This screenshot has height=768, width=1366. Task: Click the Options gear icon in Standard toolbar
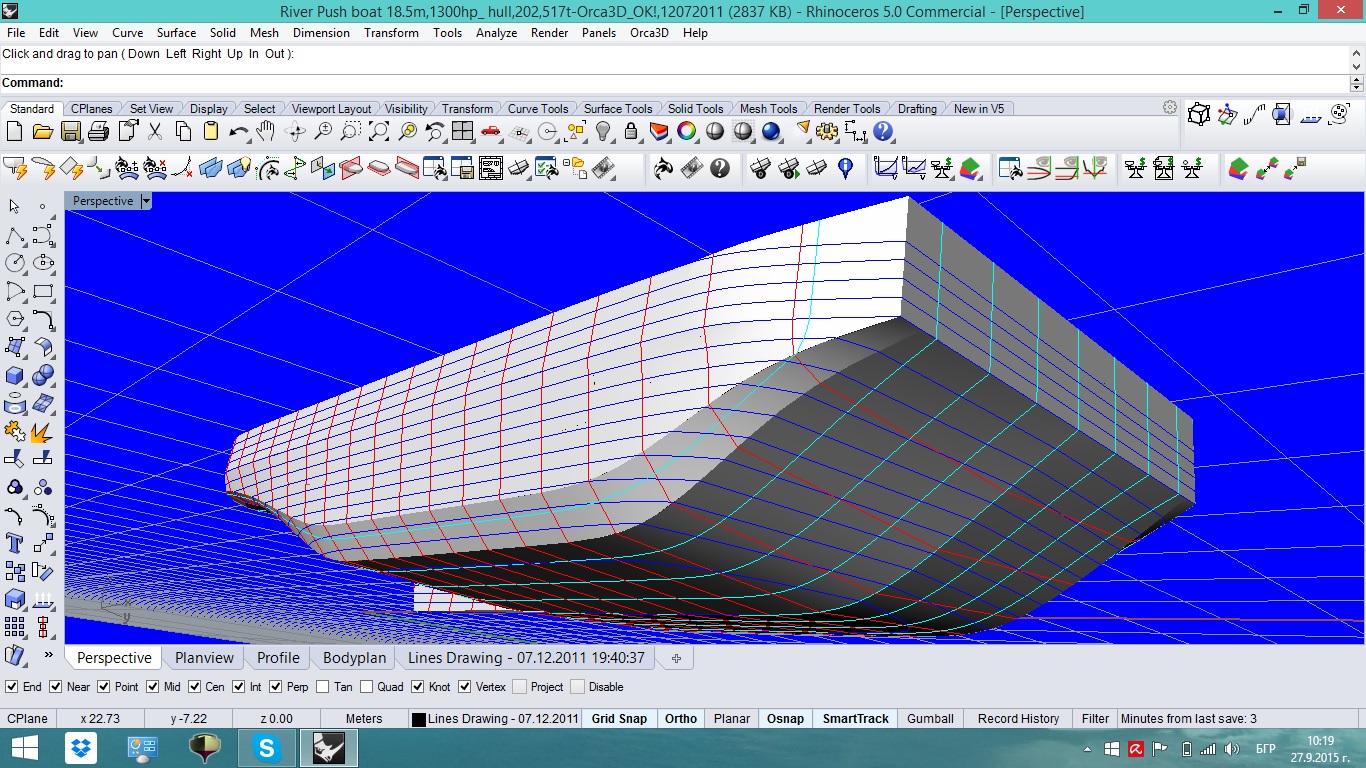(827, 131)
